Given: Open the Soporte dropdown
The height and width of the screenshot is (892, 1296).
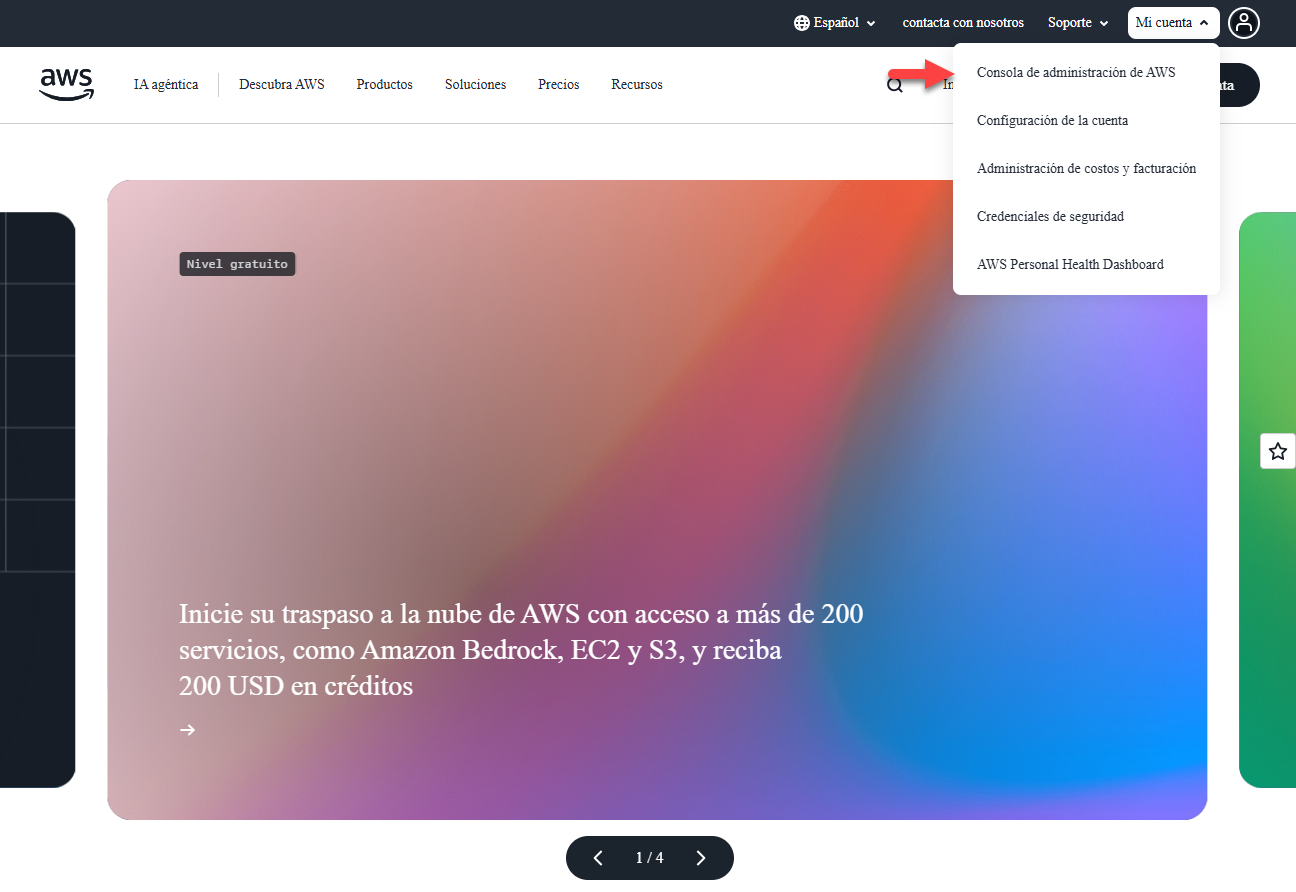Looking at the screenshot, I should click(1078, 23).
